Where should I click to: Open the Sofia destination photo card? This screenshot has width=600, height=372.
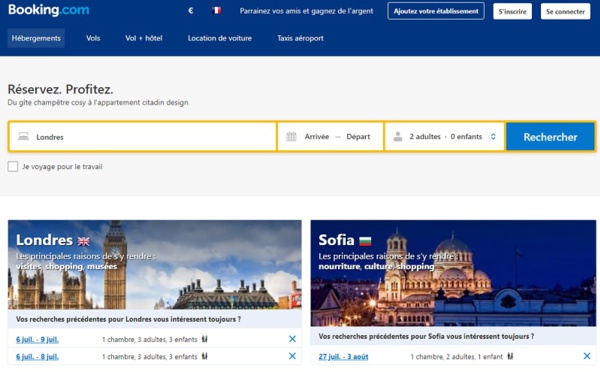pos(453,273)
